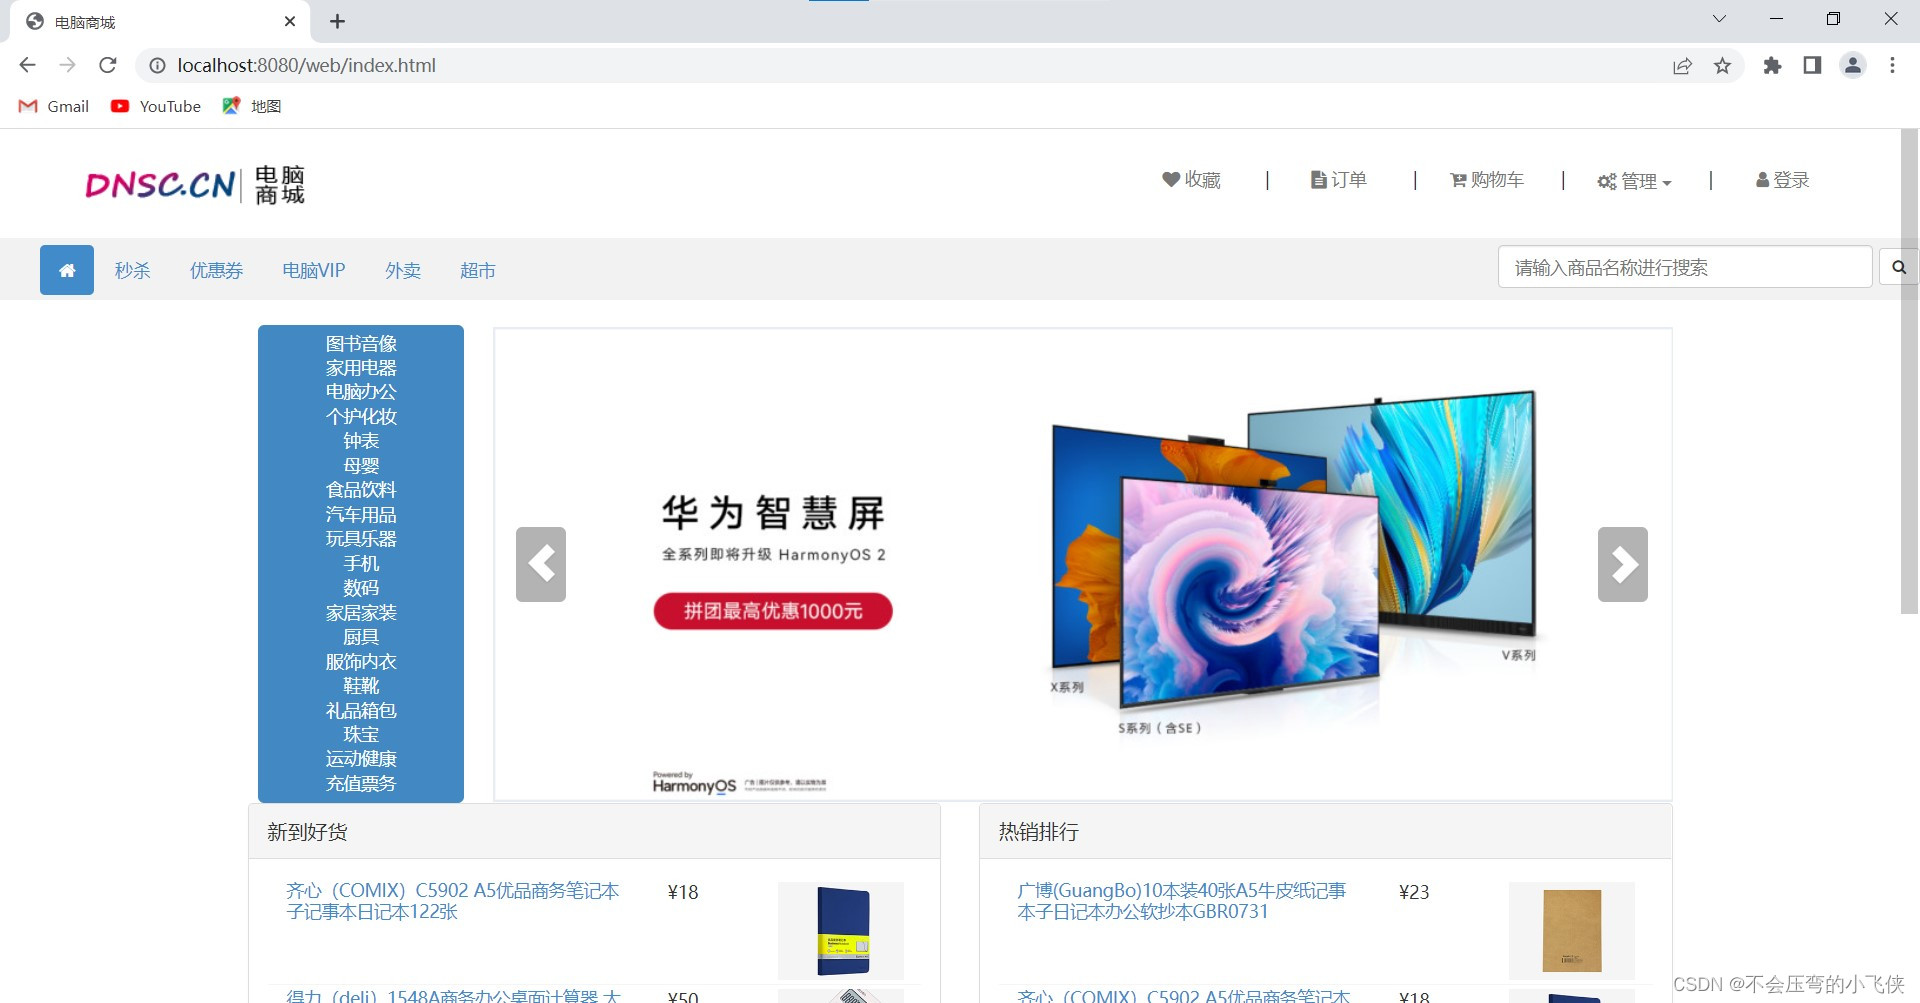Open a new browser tab
This screenshot has height=1003, width=1920.
337,21
